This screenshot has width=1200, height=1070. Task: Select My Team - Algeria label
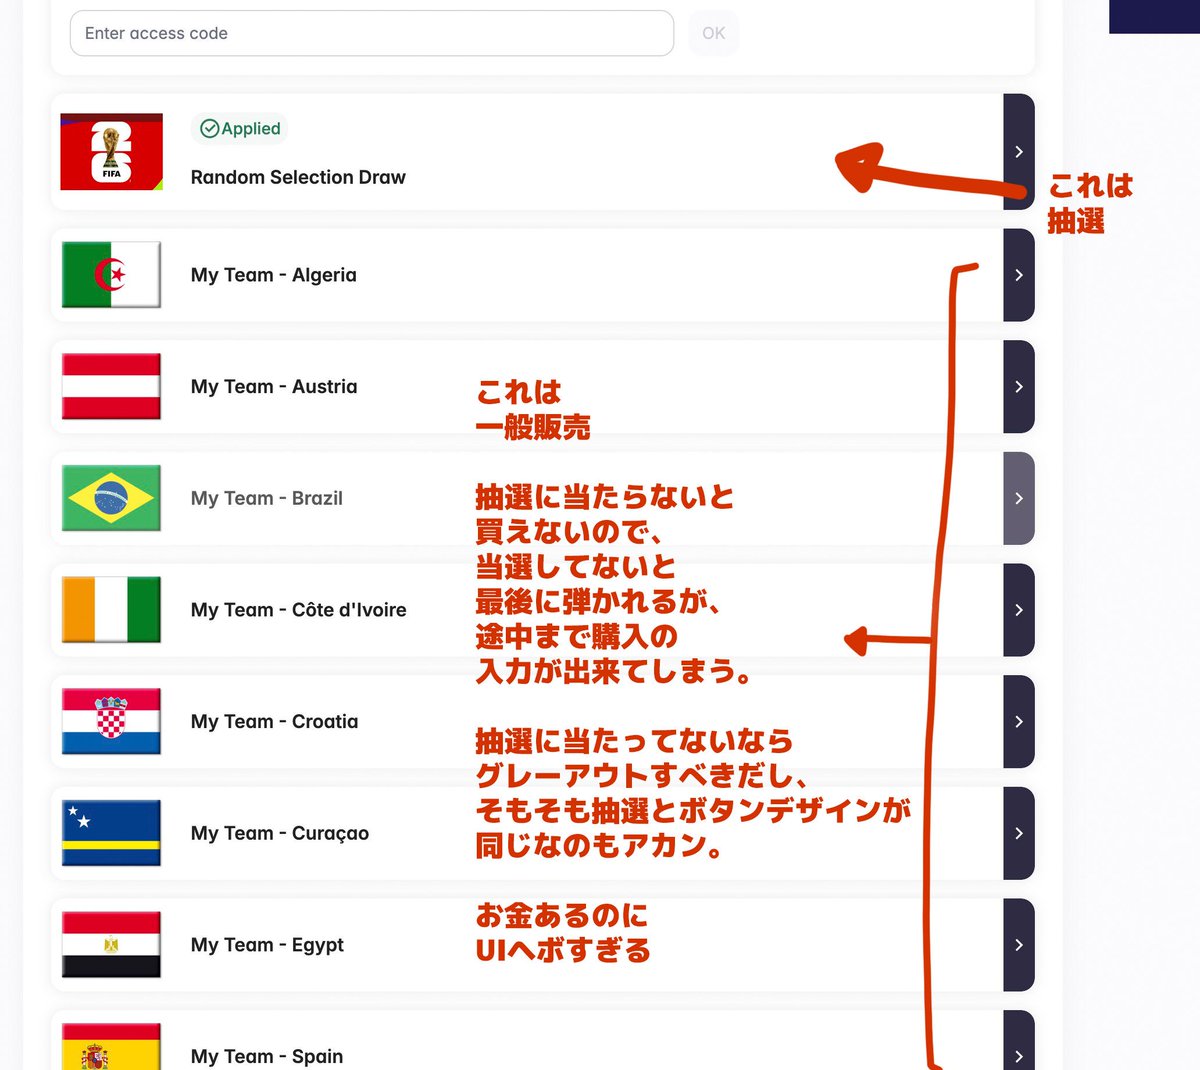pyautogui.click(x=274, y=275)
